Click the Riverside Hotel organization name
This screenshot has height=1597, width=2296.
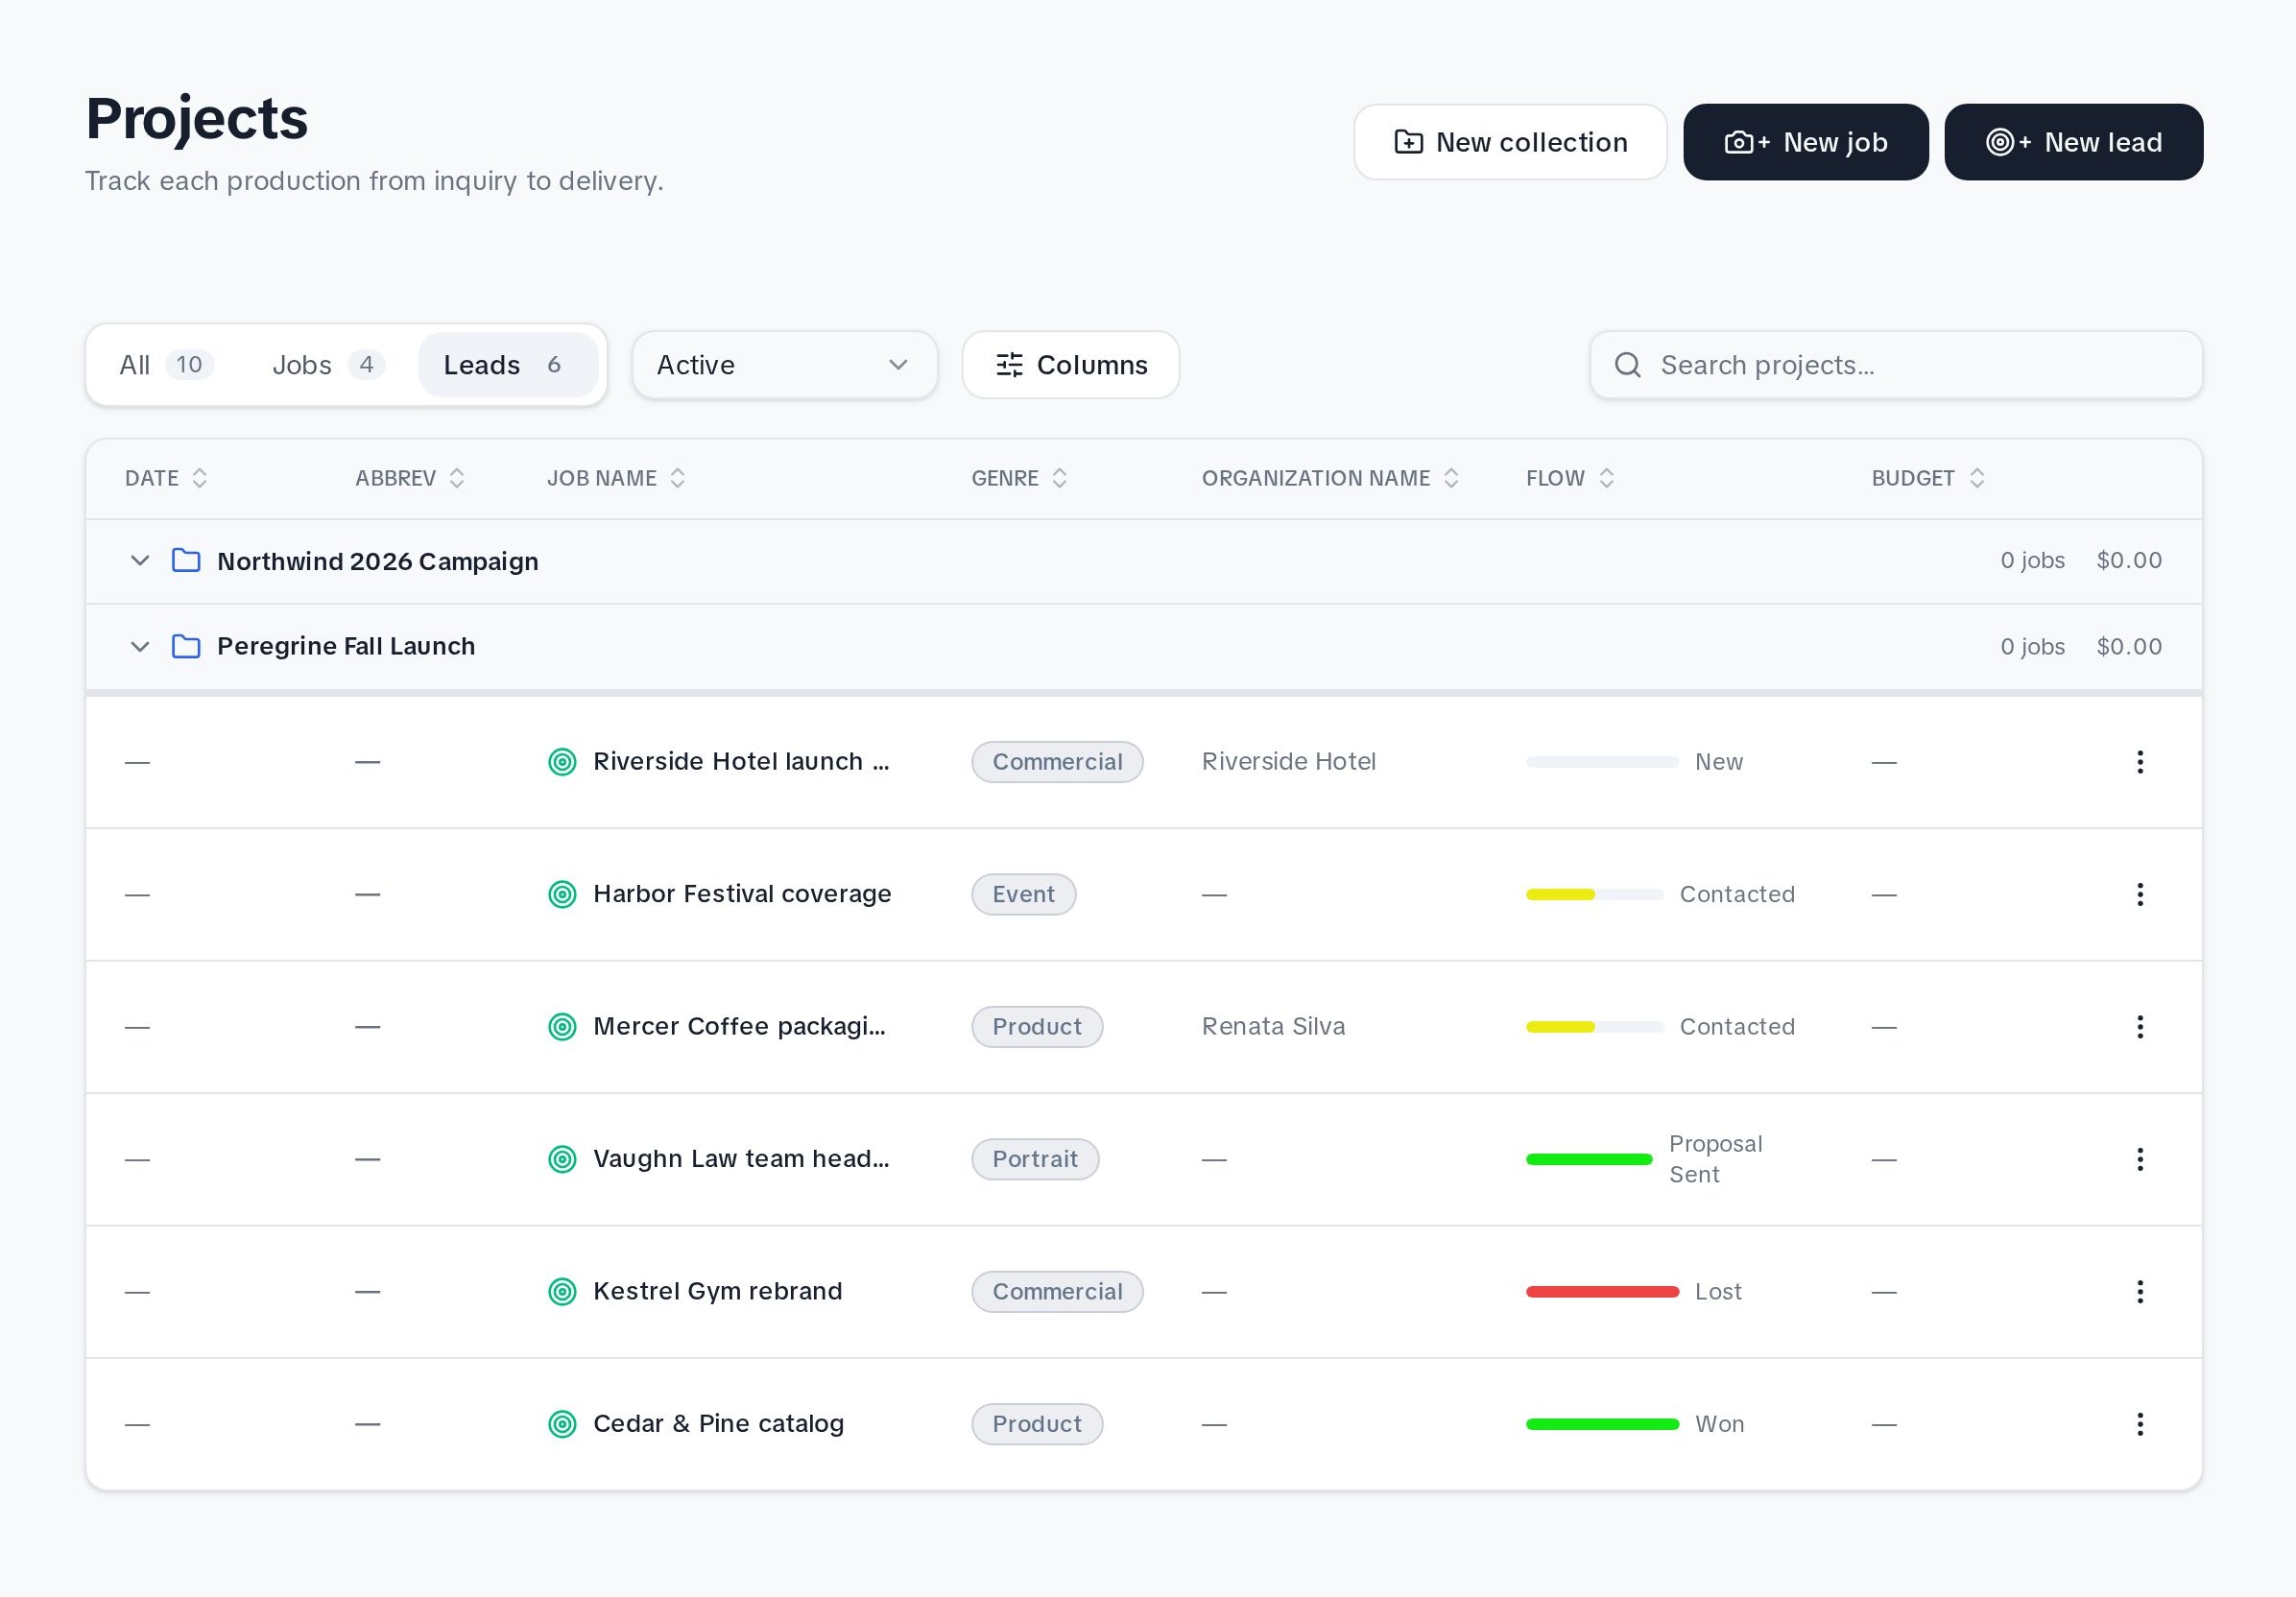[1288, 762]
